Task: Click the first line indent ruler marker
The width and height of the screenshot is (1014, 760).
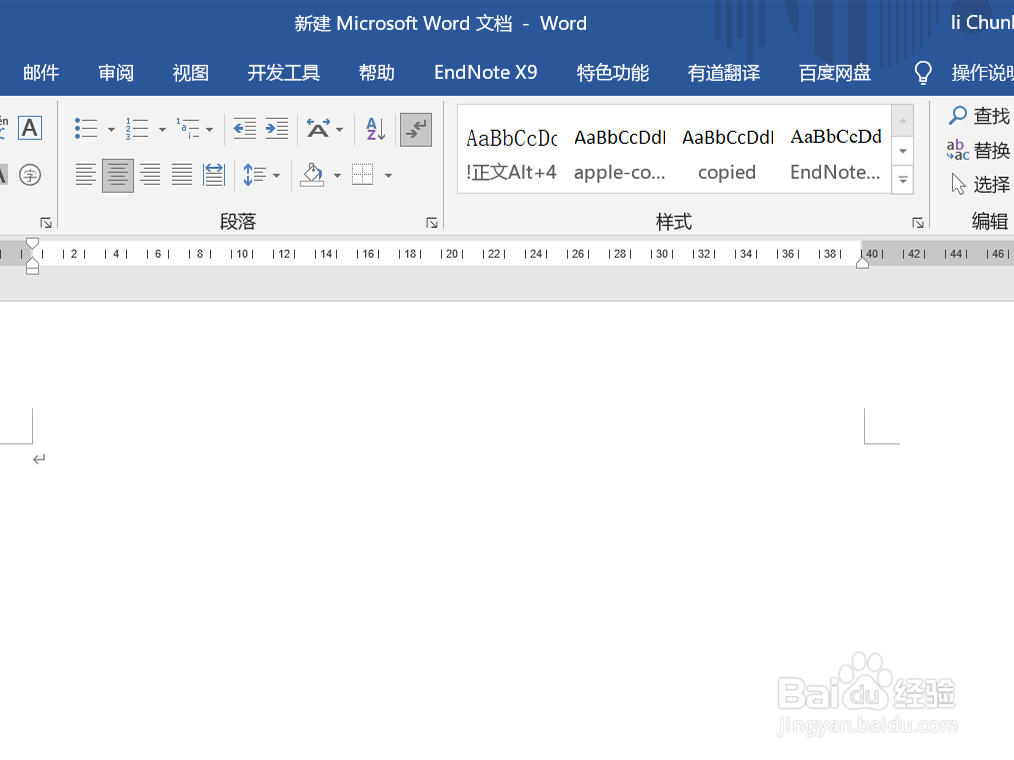Action: click(32, 244)
